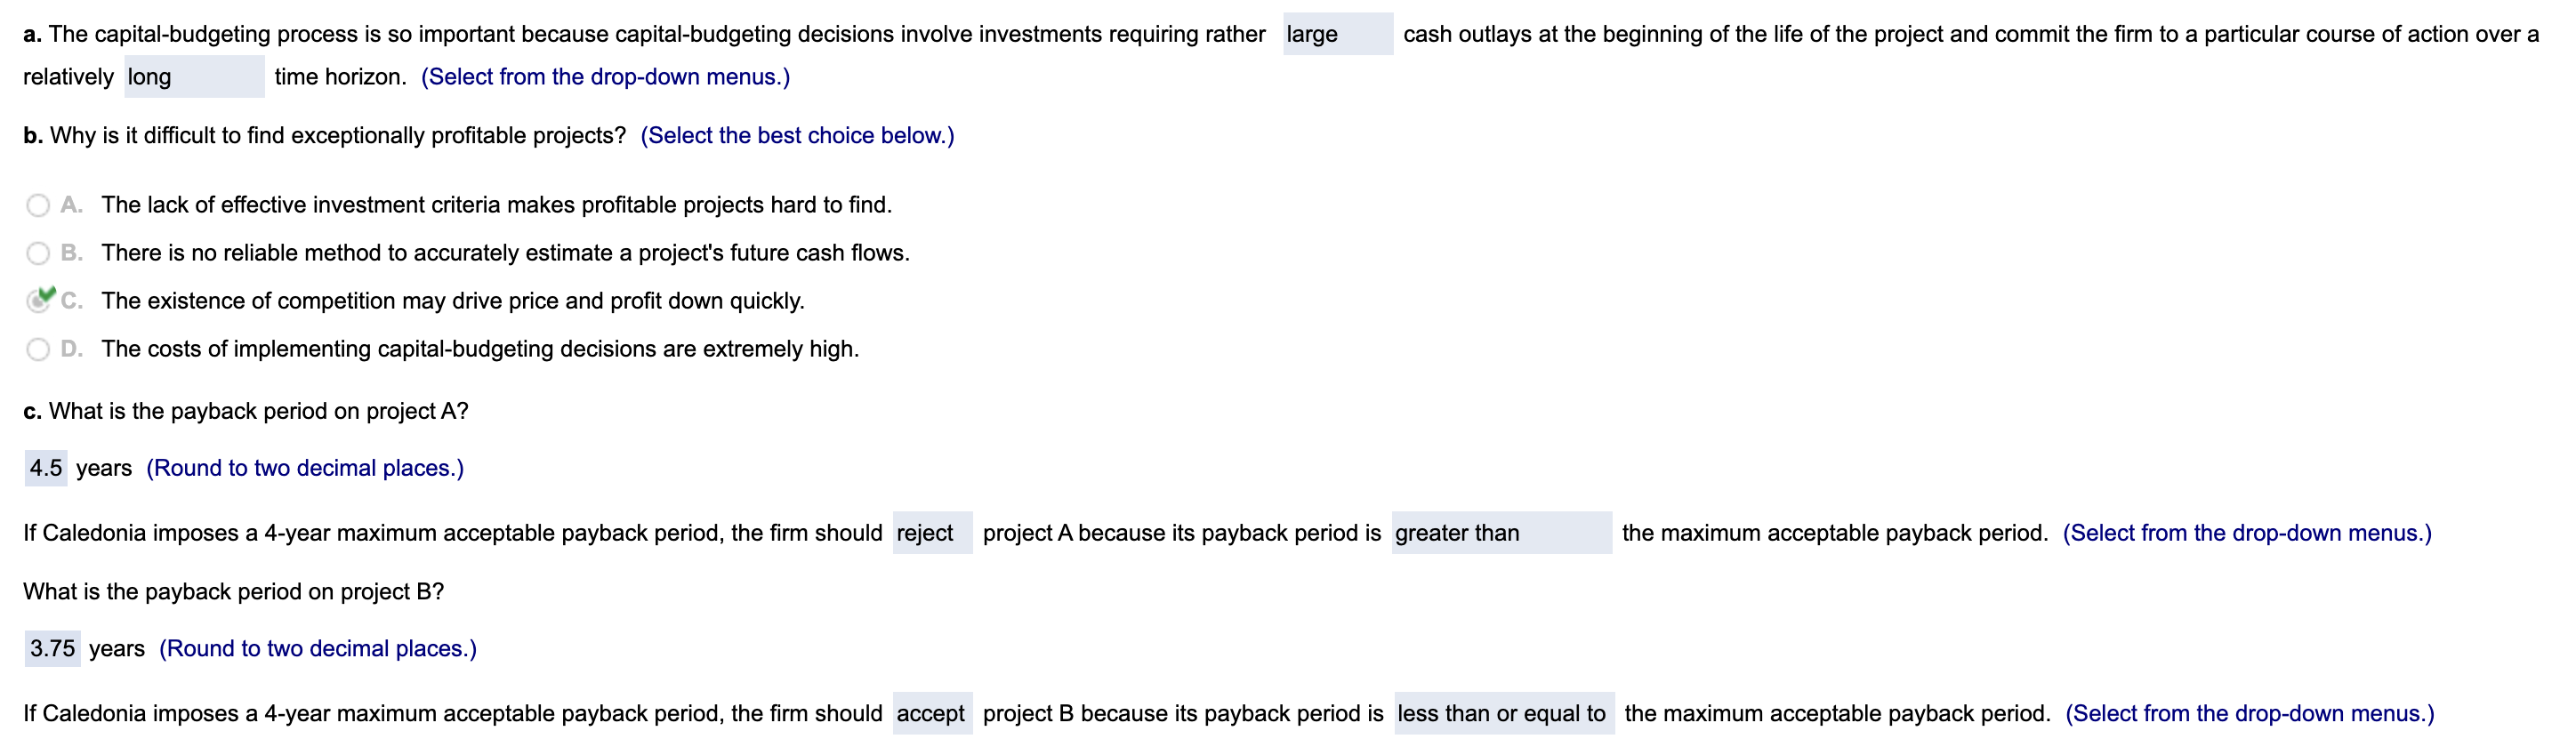
Task: Open the 'long' time horizon dropdown
Action: click(x=193, y=76)
